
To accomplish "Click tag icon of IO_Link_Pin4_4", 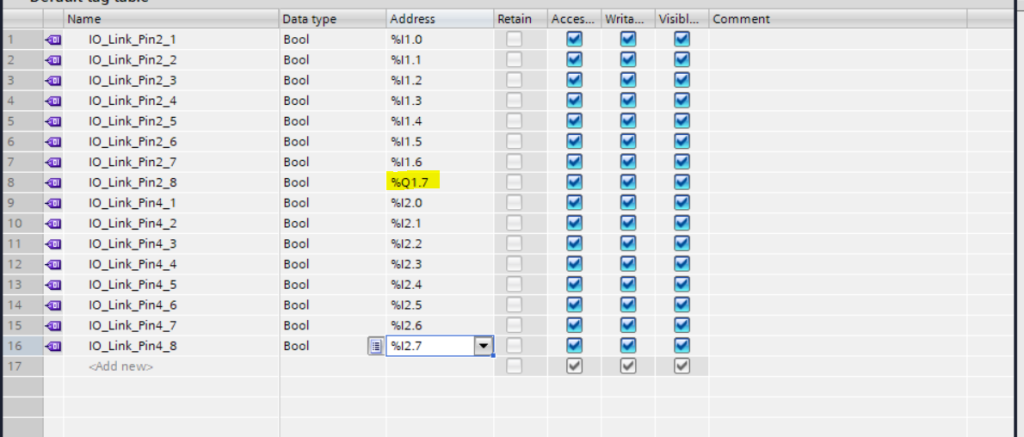I will click(53, 264).
